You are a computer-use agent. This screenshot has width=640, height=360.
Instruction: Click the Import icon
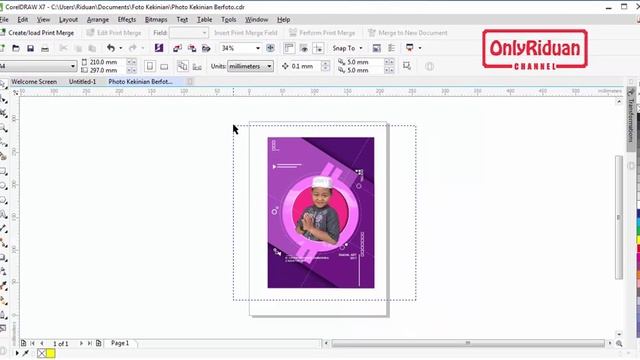pyautogui.click(x=177, y=48)
